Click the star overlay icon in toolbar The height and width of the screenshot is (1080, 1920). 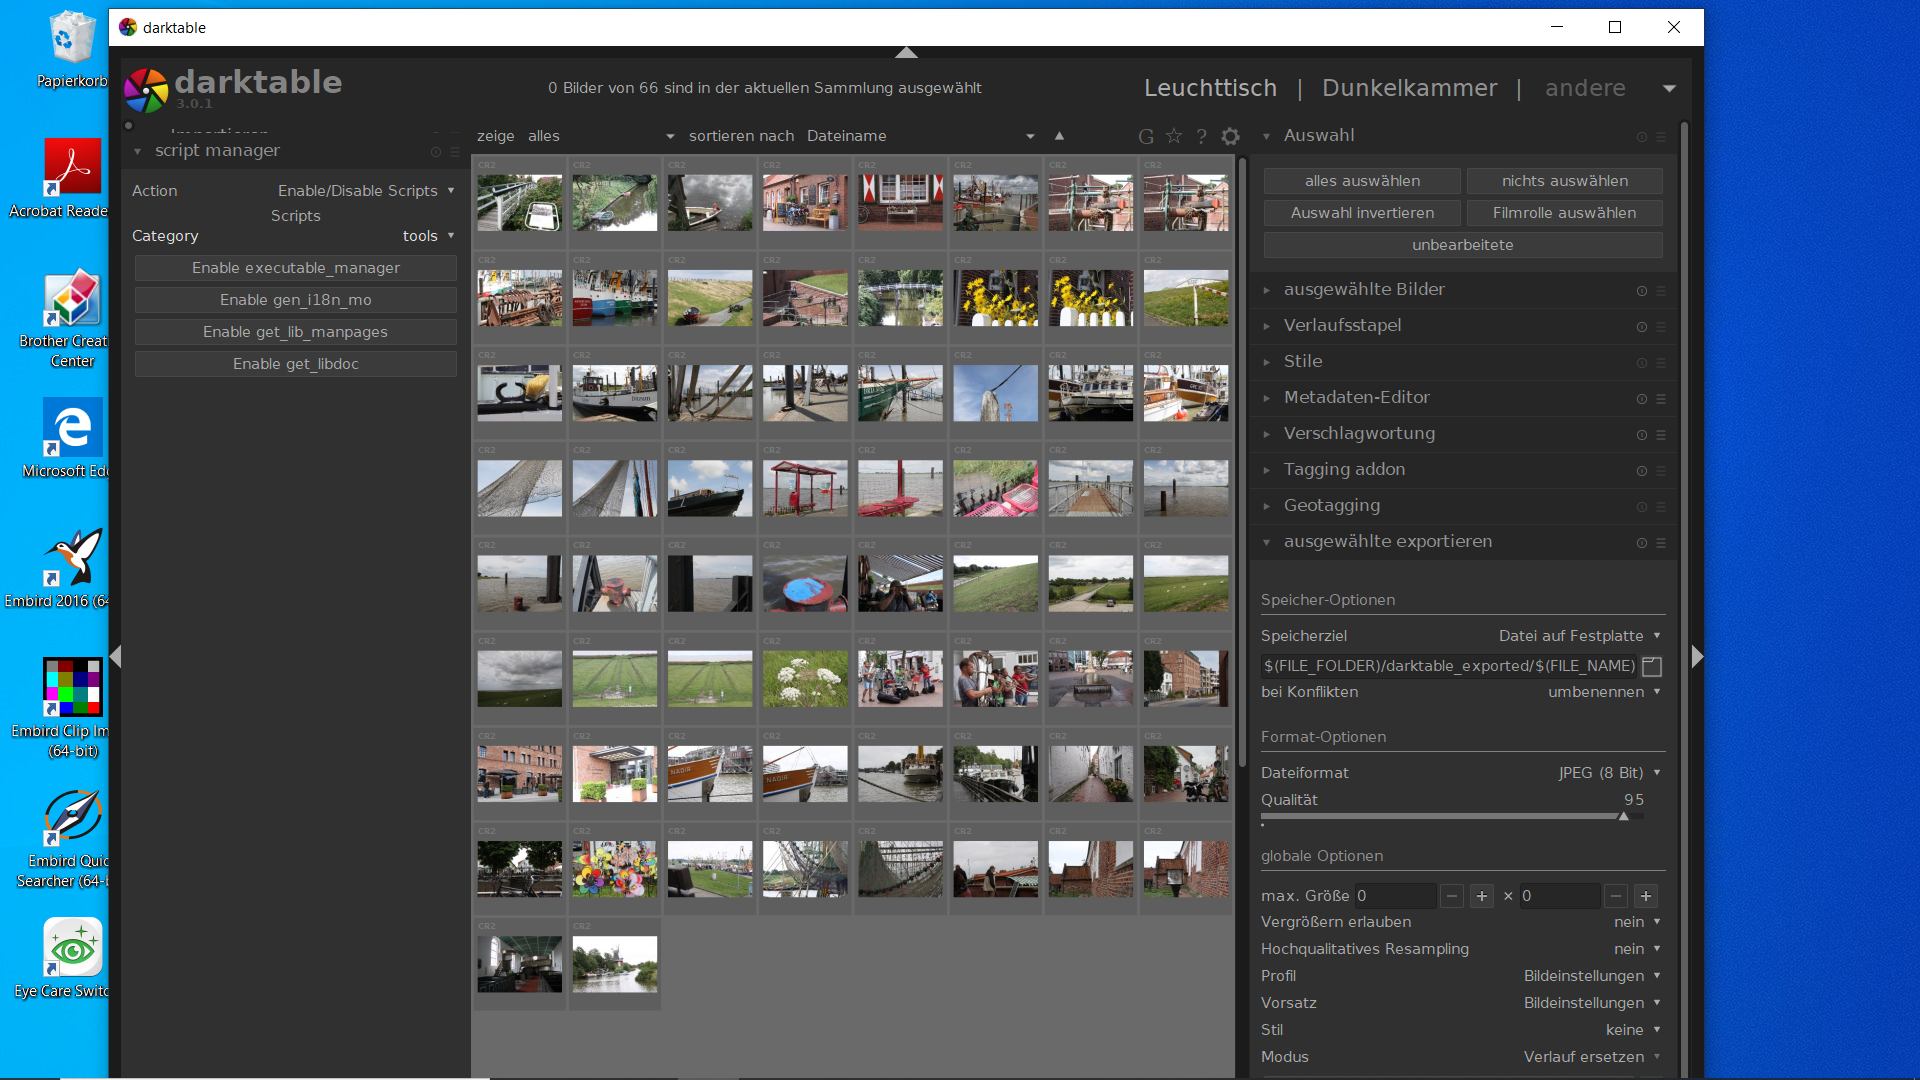click(x=1174, y=137)
